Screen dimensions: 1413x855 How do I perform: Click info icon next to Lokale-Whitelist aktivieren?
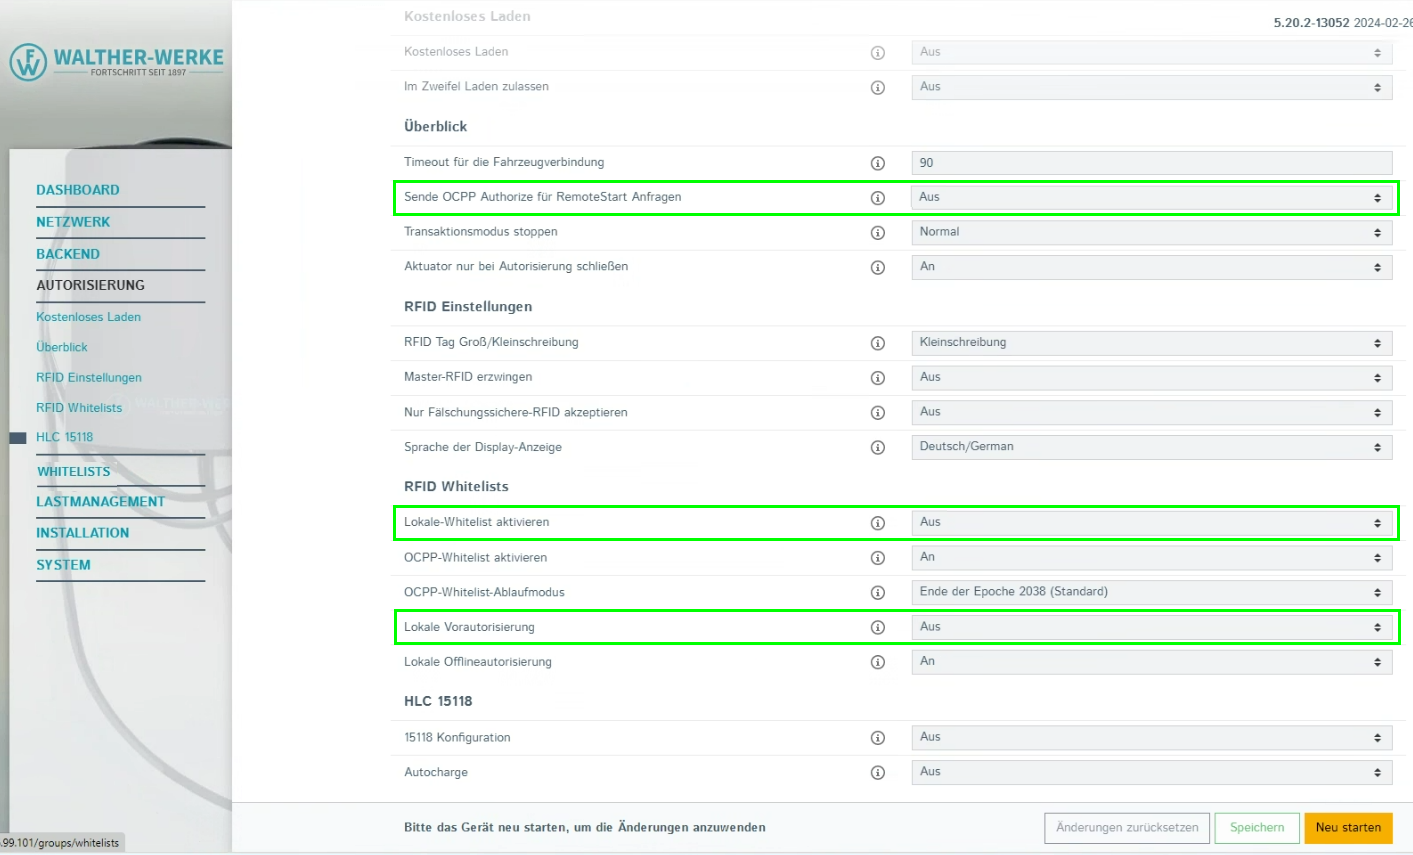tap(877, 523)
